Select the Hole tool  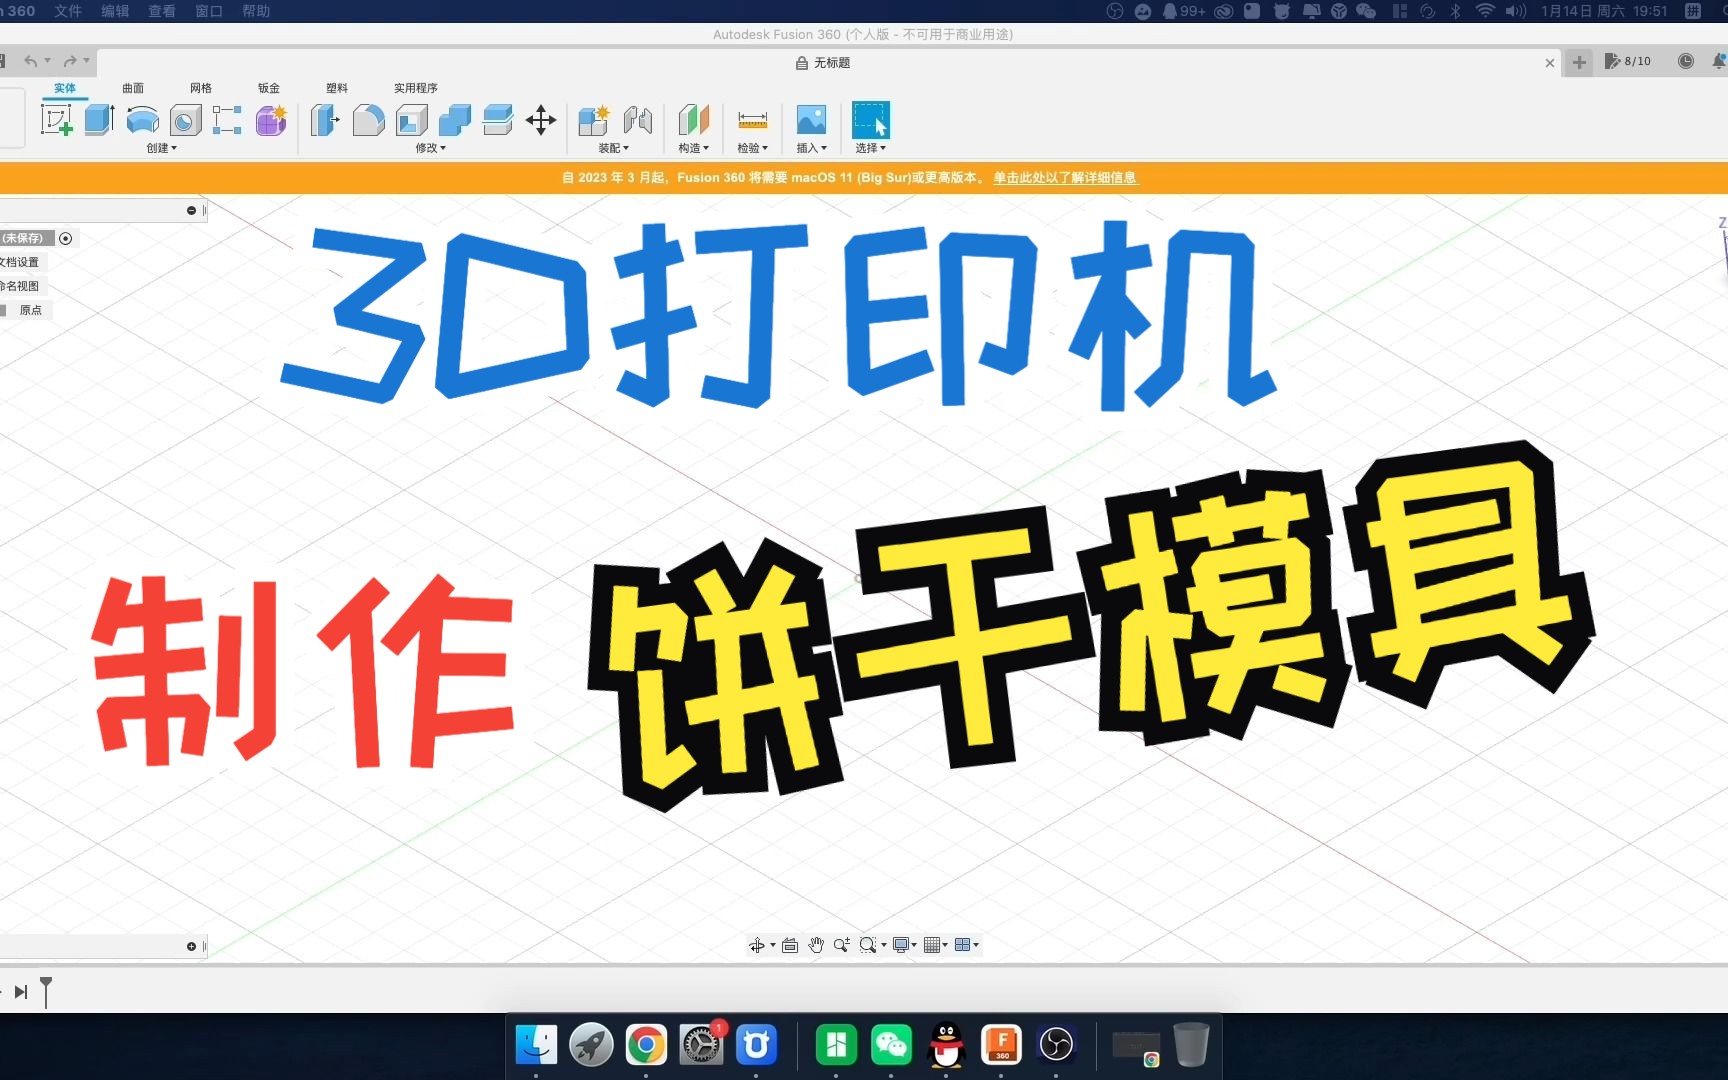tap(185, 121)
